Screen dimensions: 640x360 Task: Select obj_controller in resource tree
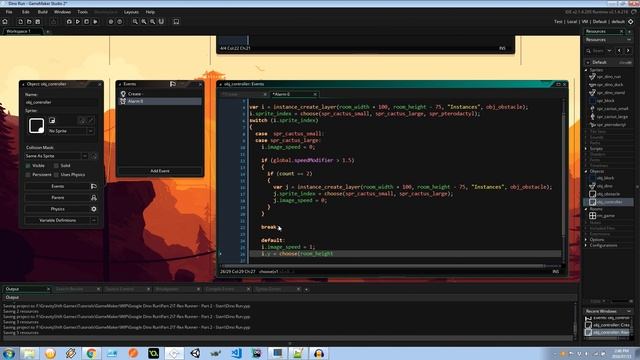click(x=609, y=202)
